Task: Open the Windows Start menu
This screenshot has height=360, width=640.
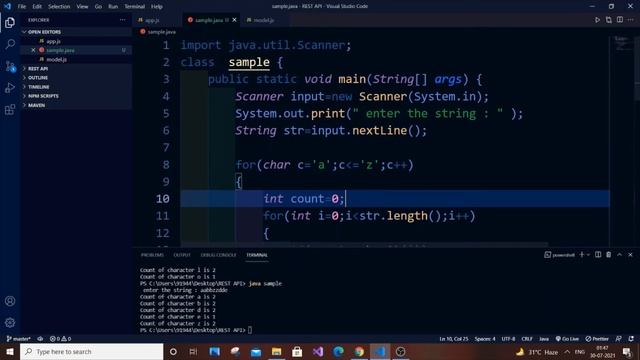Action: pos(10,351)
